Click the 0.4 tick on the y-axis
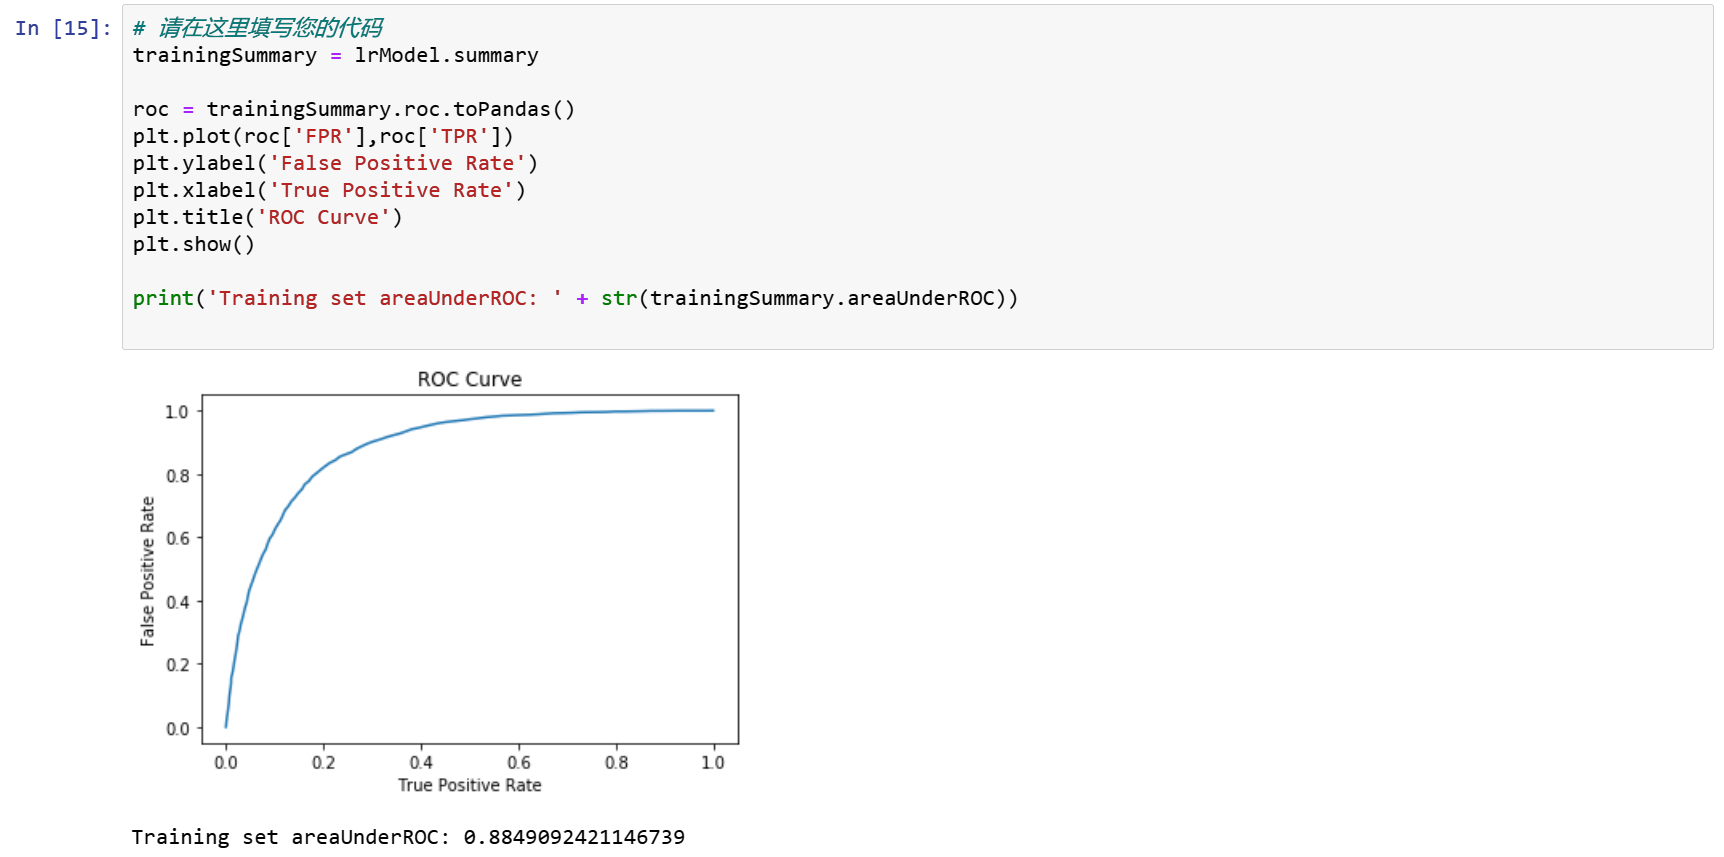 click(x=177, y=602)
